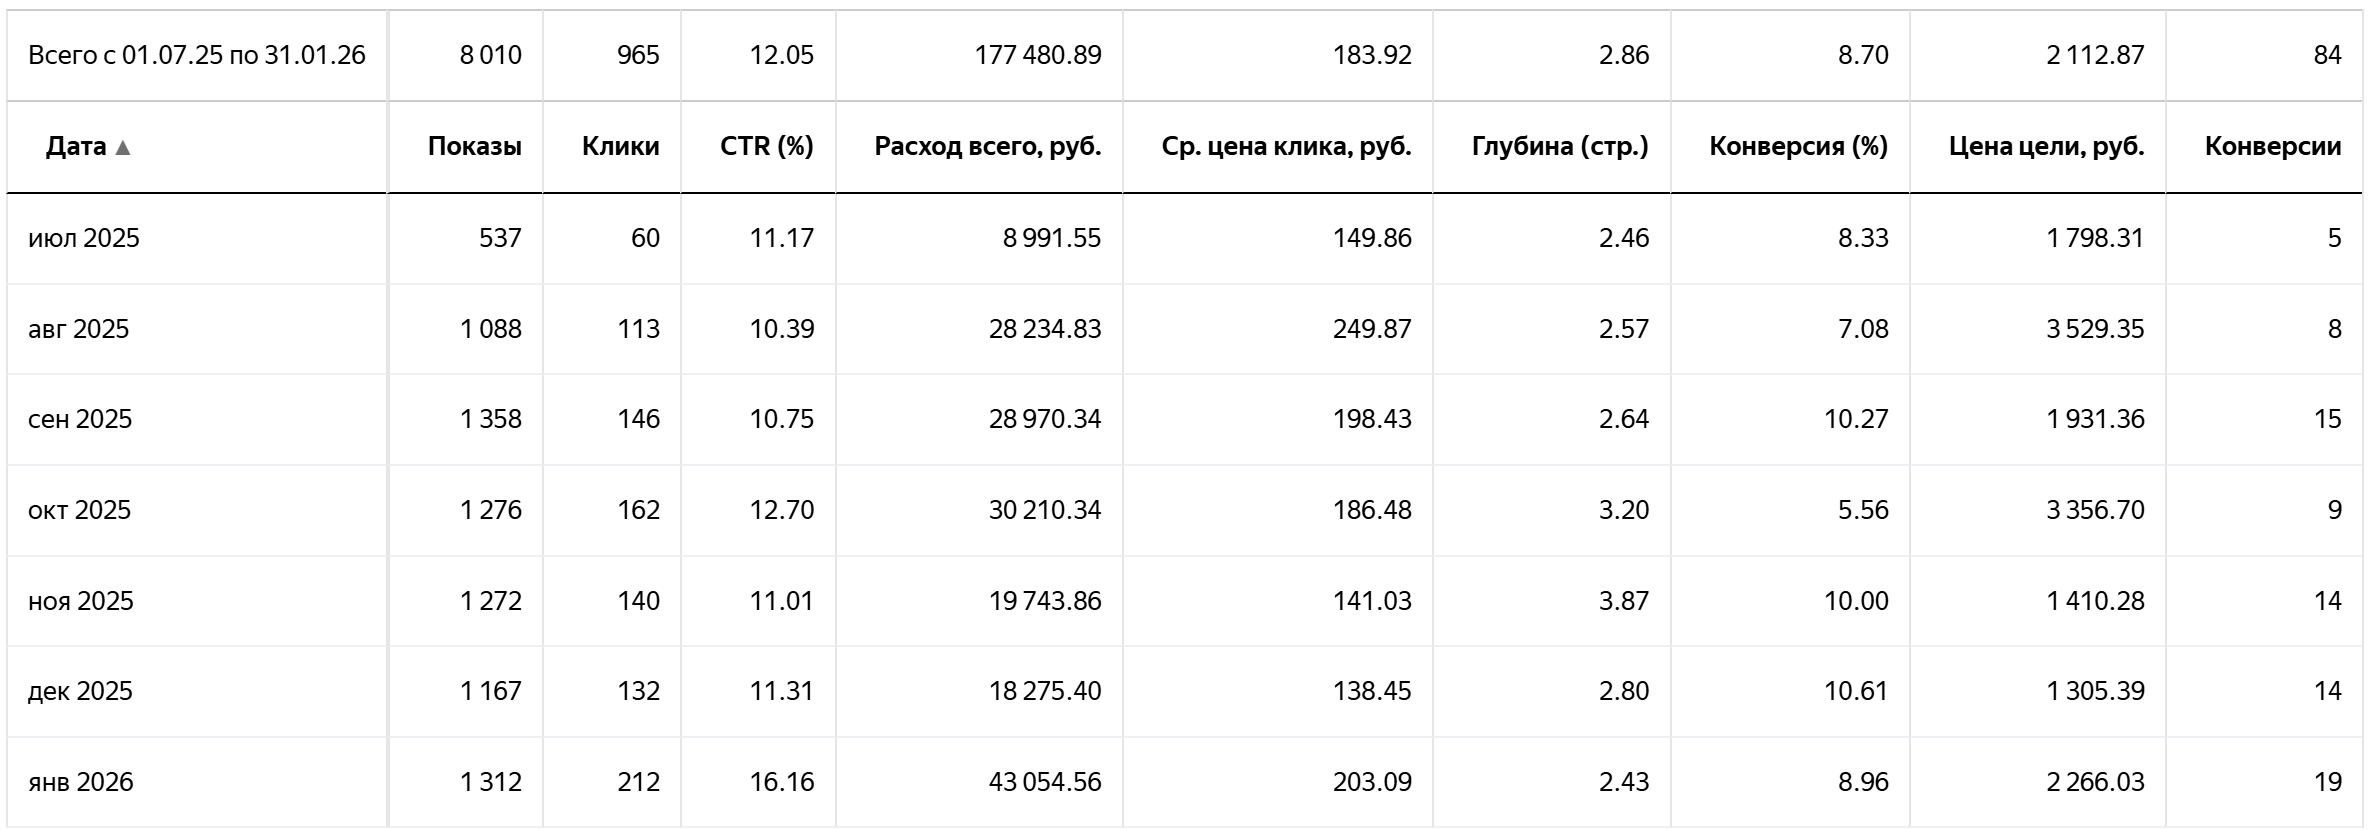
Task: Click the CTR (%) column header
Action: [766, 147]
